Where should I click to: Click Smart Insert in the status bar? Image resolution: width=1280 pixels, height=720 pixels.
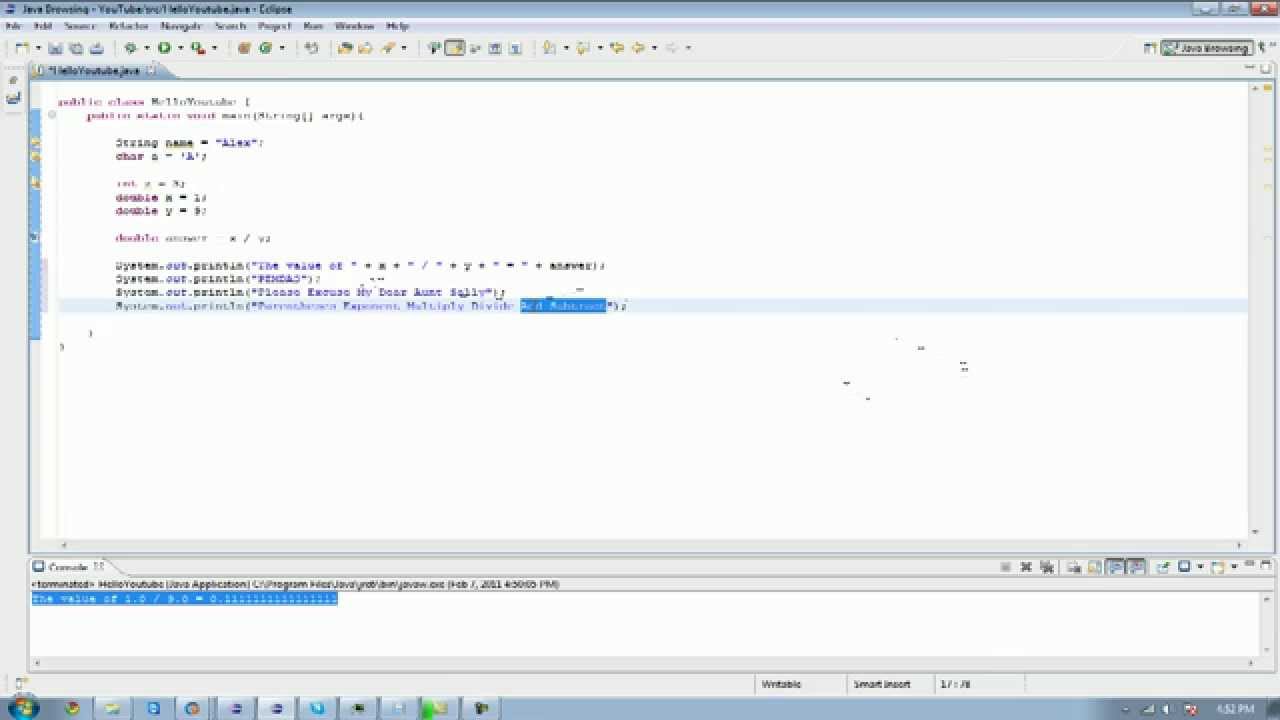tap(882, 684)
